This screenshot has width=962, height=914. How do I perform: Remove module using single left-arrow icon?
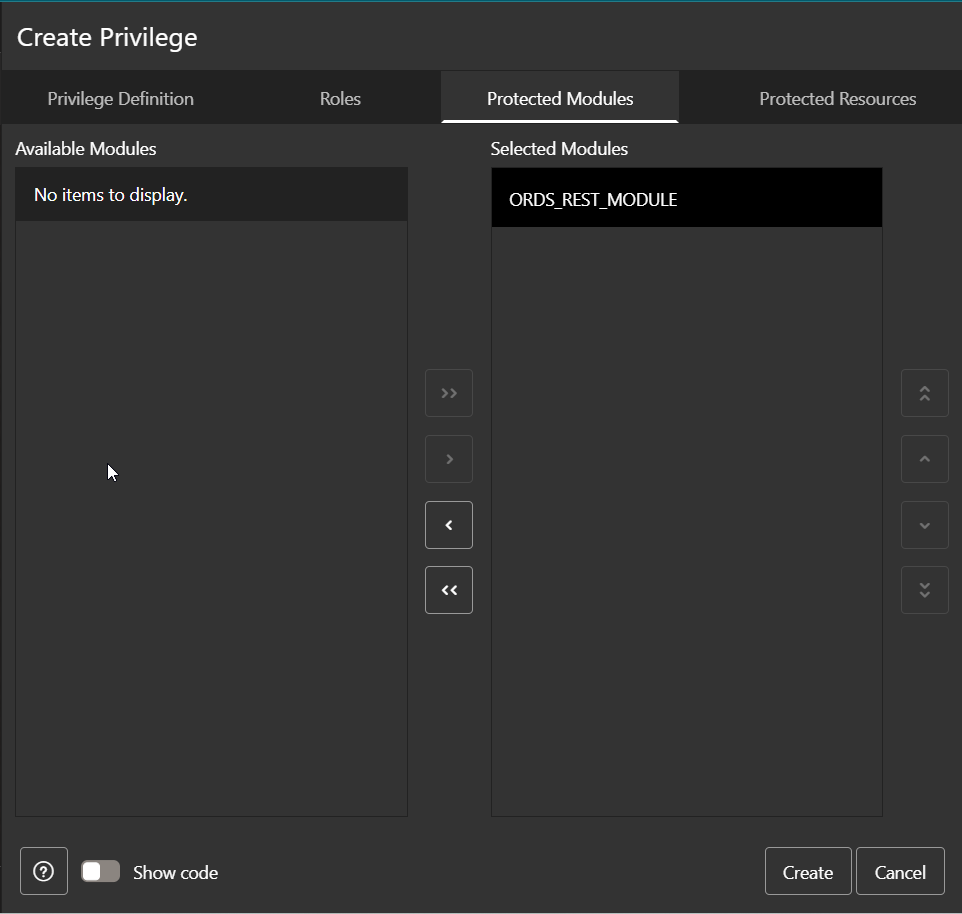(x=448, y=524)
